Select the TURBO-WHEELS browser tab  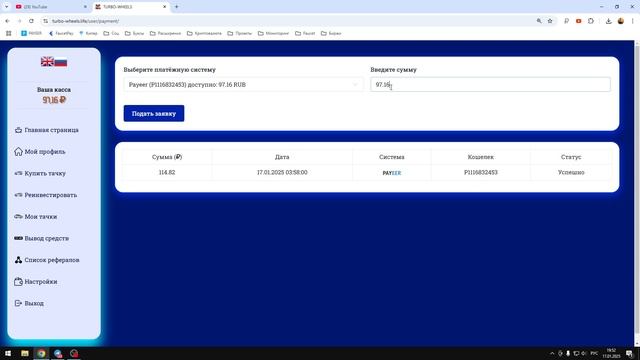(130, 7)
